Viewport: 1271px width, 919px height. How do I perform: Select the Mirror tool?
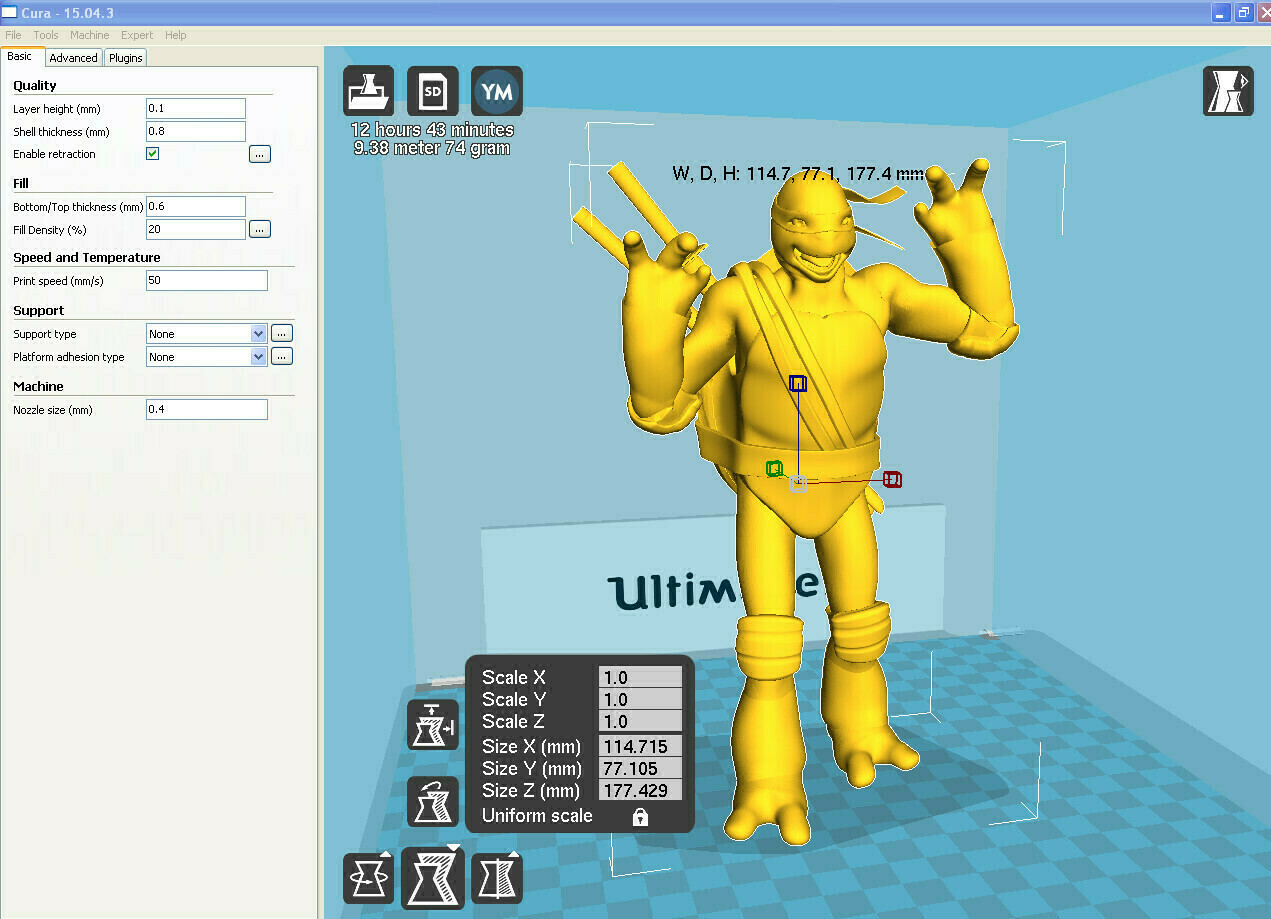(497, 877)
